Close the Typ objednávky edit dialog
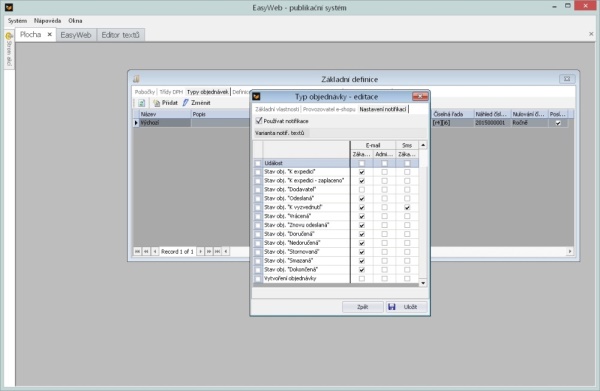The width and height of the screenshot is (600, 391). coord(420,96)
